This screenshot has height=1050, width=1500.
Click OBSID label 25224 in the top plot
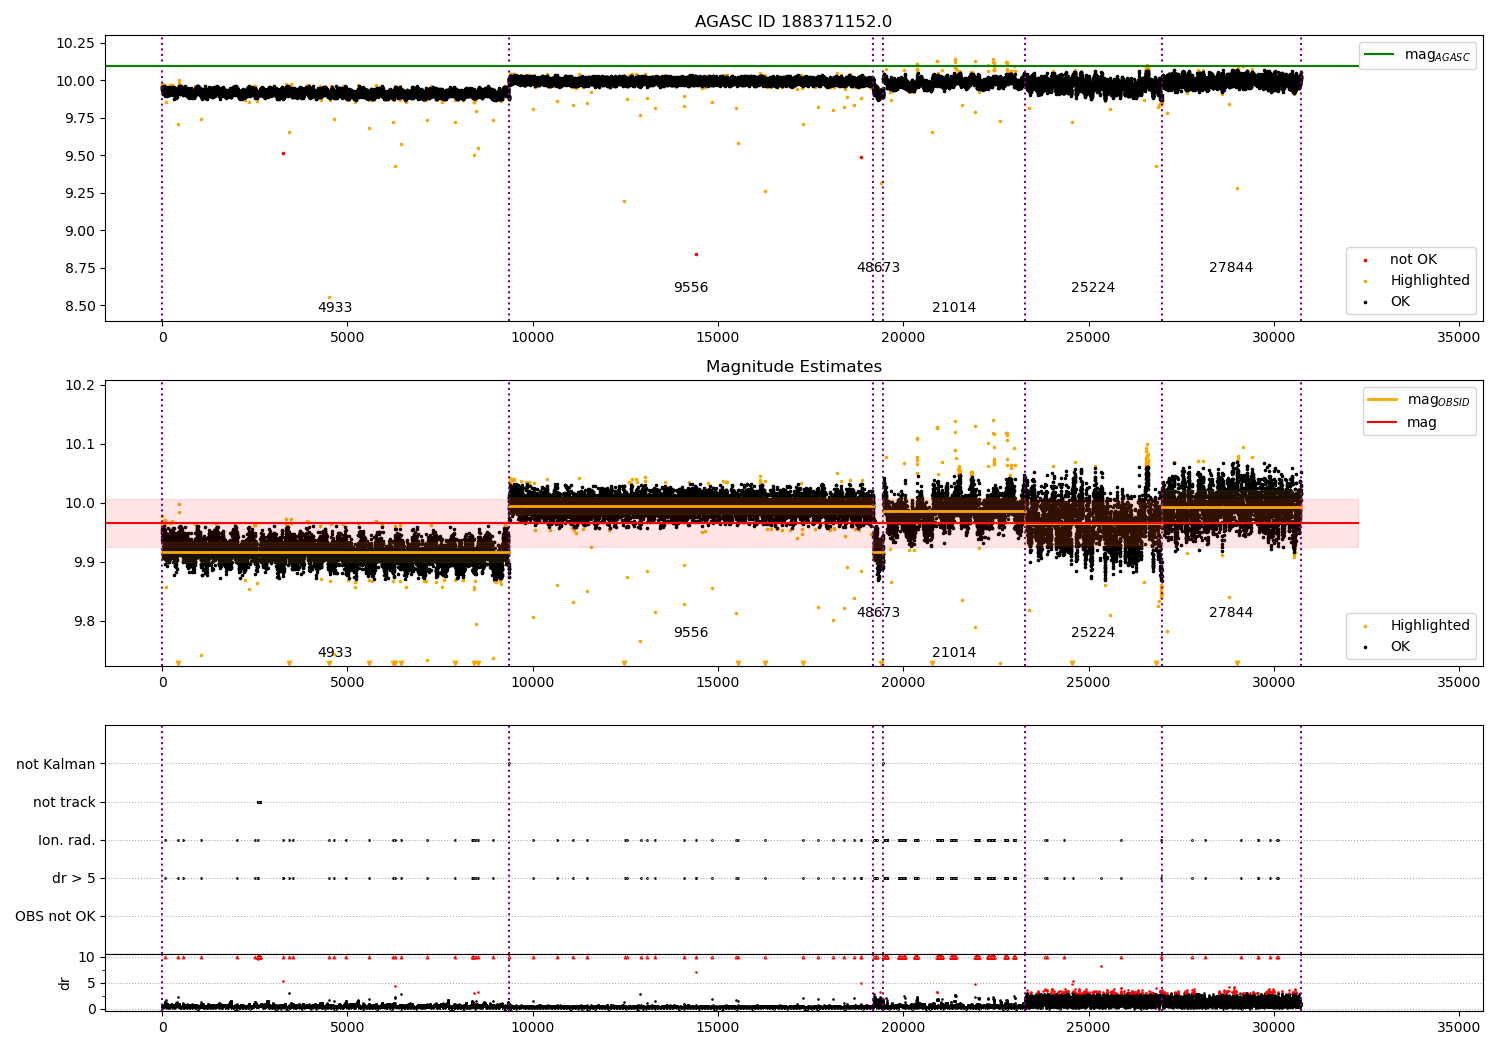(1093, 288)
